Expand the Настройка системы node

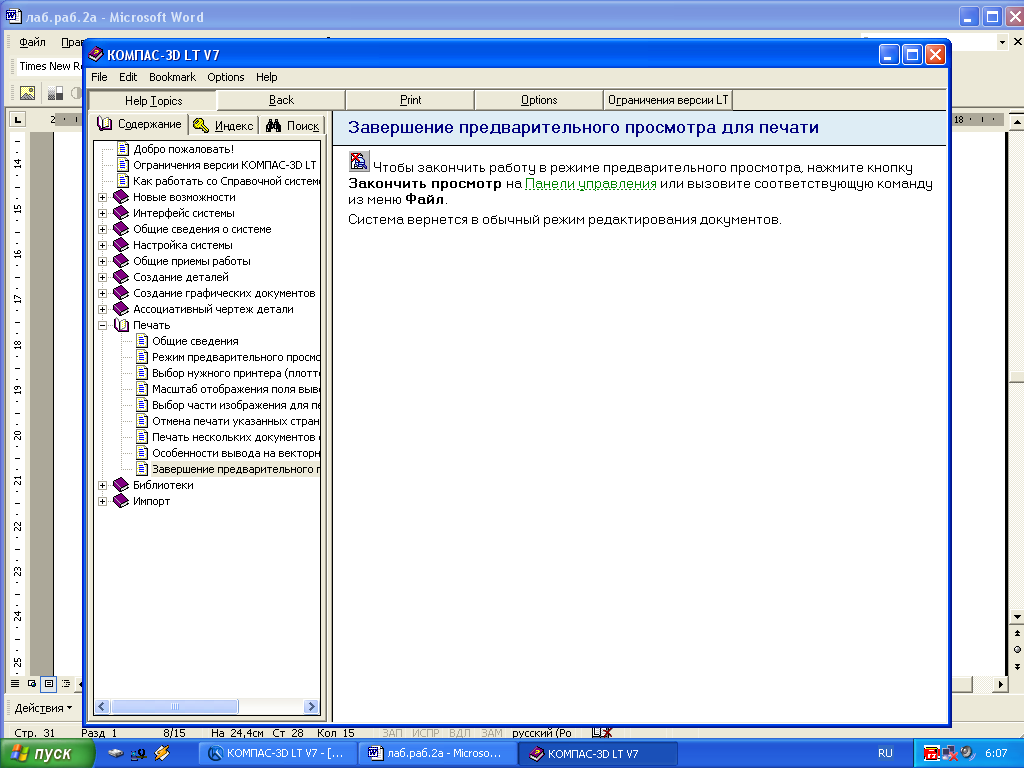click(x=103, y=246)
